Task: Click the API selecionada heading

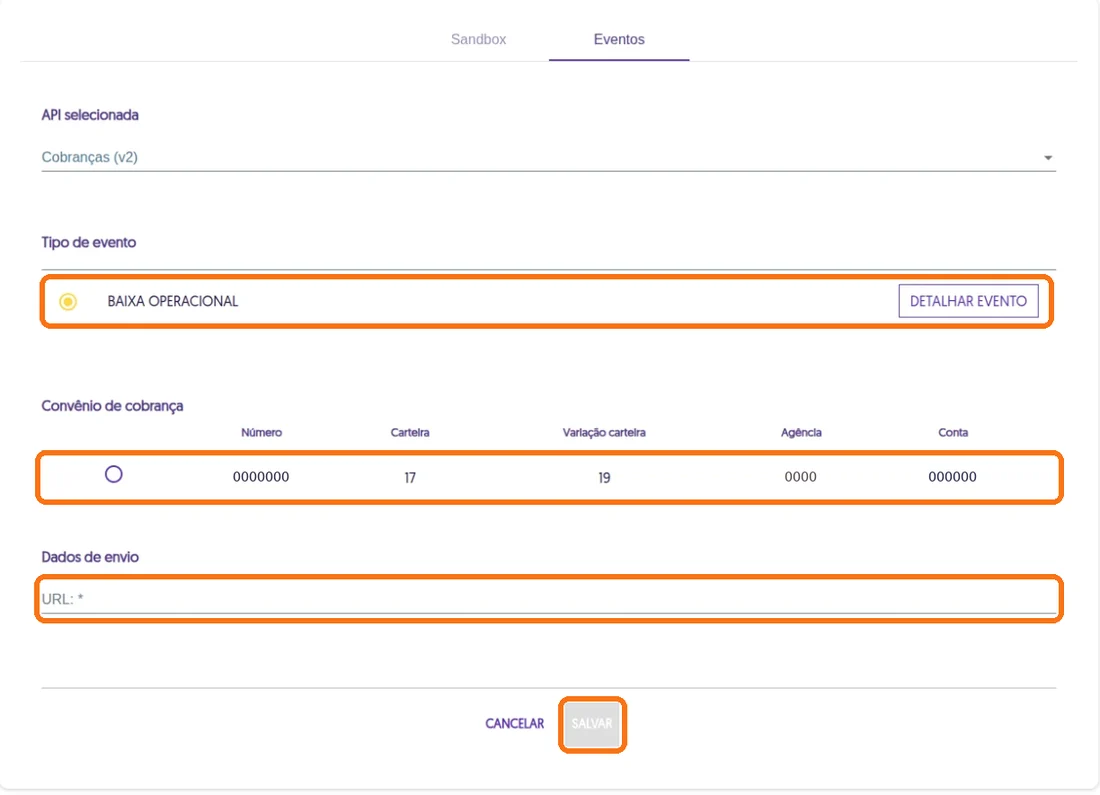Action: point(90,115)
